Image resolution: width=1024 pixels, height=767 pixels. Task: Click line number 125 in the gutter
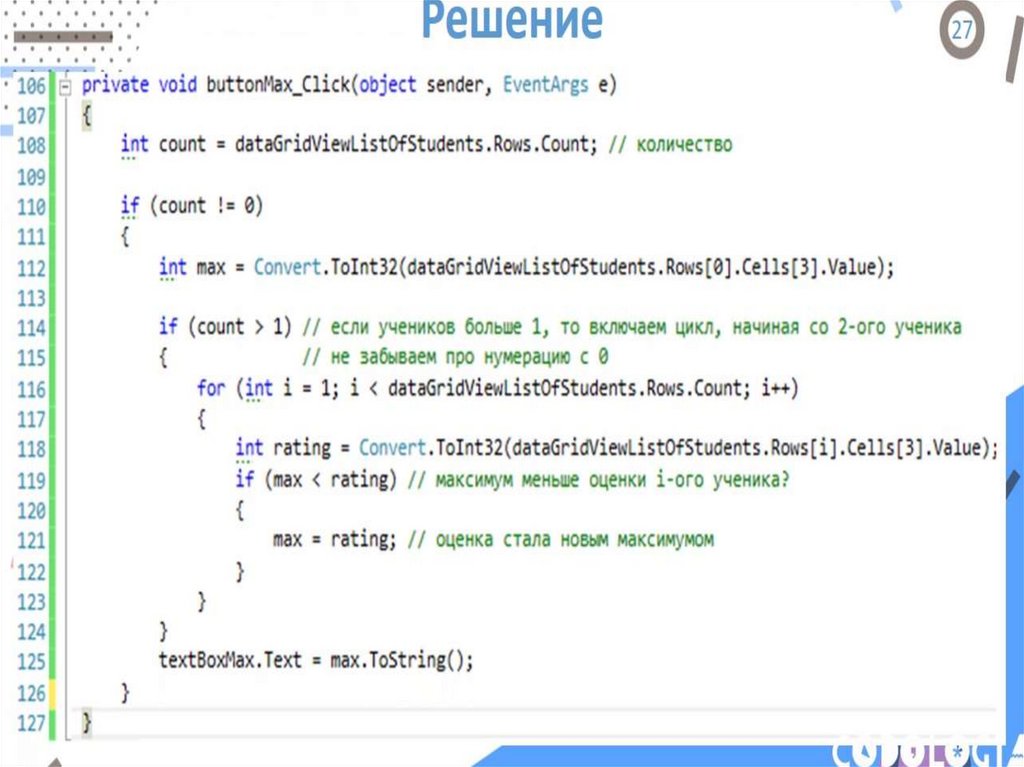pyautogui.click(x=32, y=661)
